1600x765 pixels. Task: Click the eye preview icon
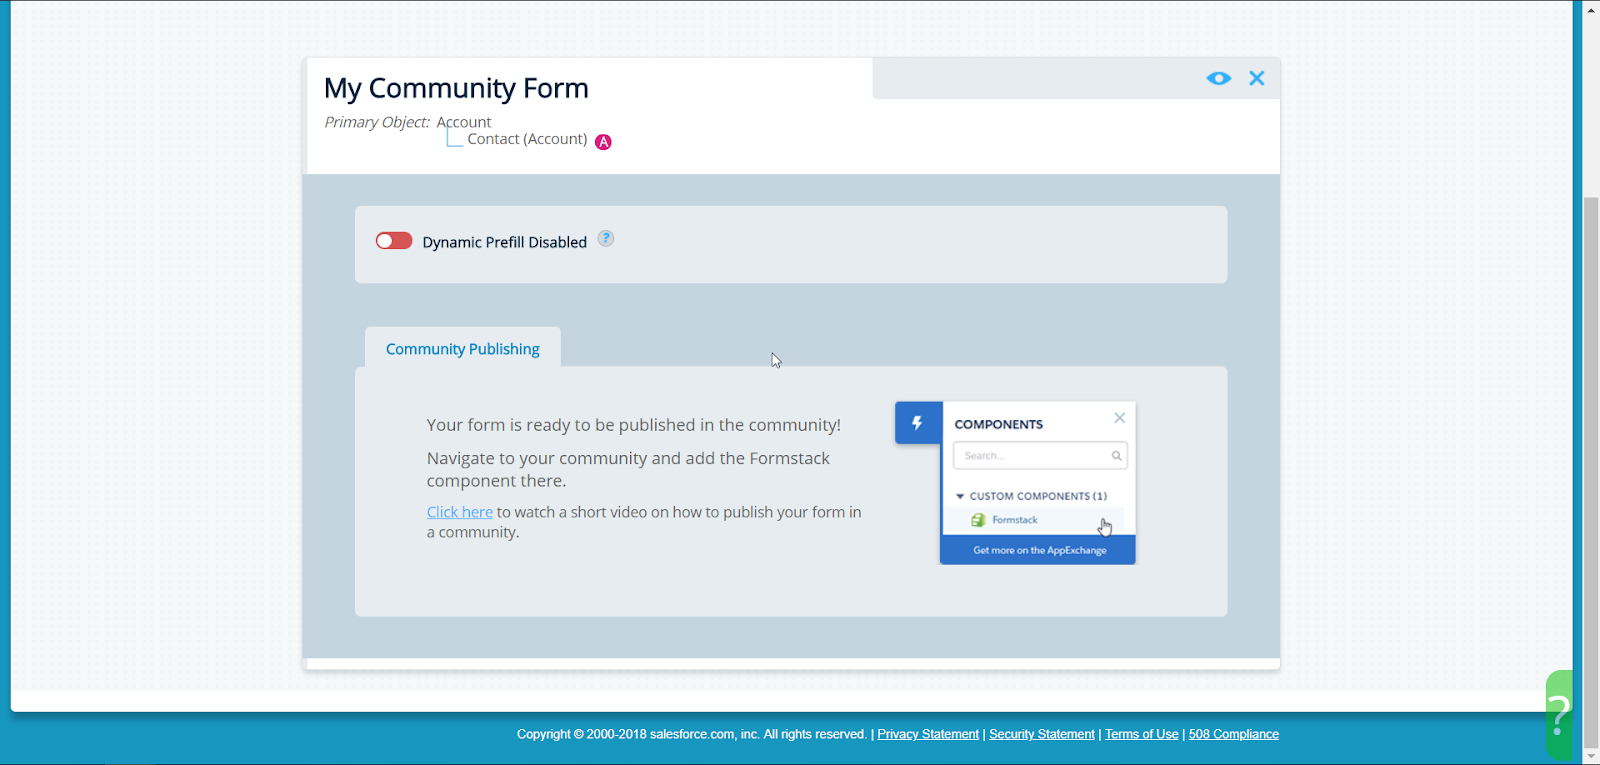pos(1218,79)
